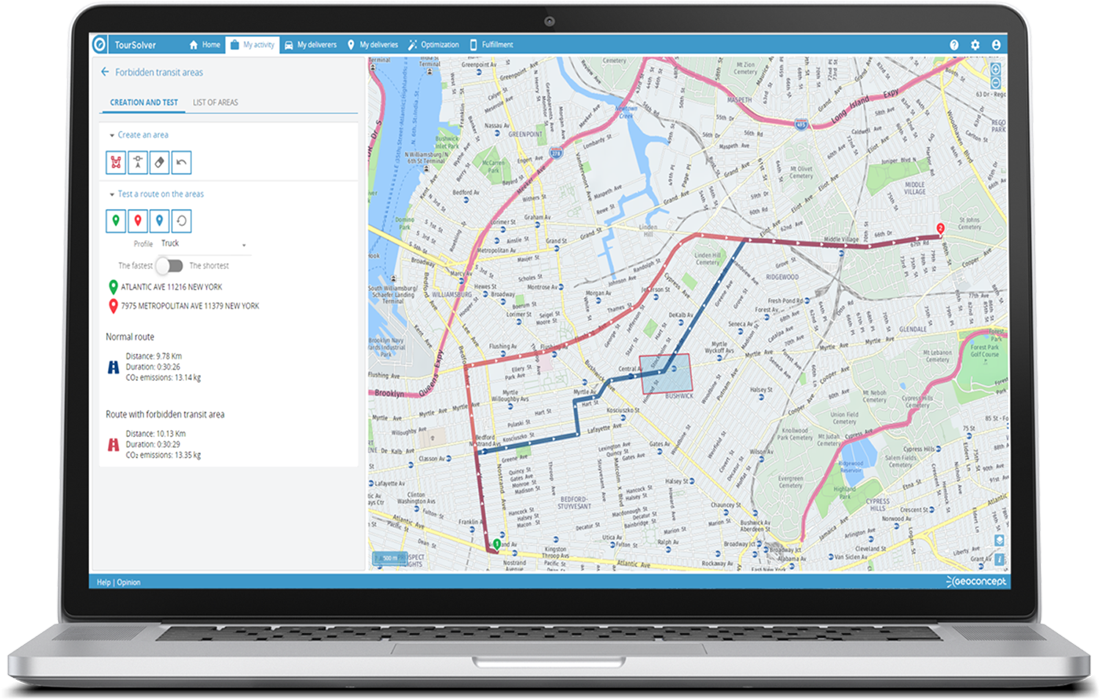Screen dimensions: 1100x699
Task: Click the Distance: 10.13 Km value
Action: pyautogui.click(x=156, y=433)
